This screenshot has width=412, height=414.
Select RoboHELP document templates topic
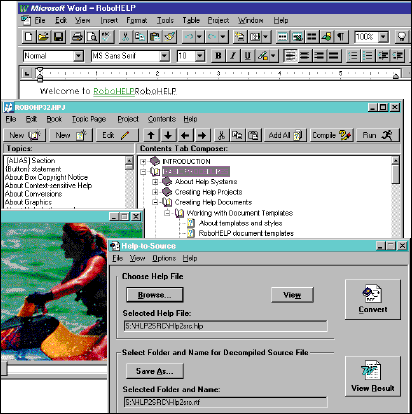[246, 233]
